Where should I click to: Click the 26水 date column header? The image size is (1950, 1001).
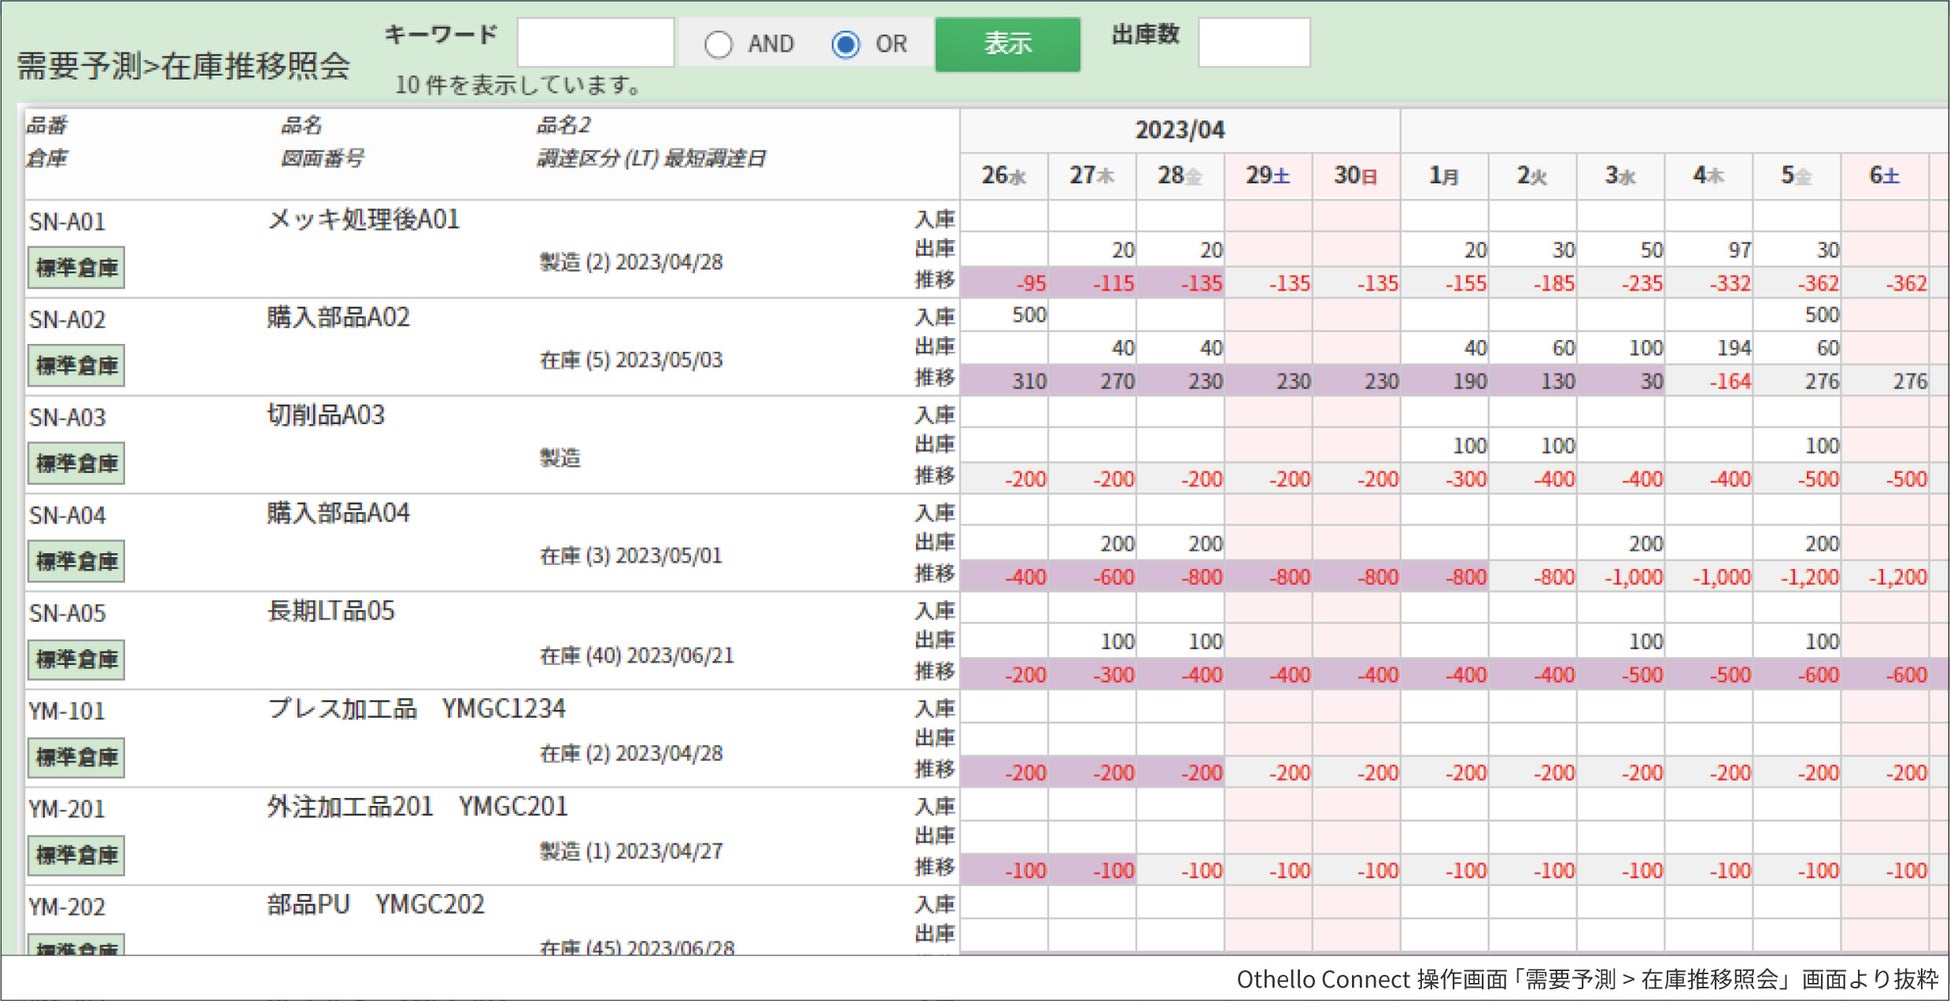[1004, 176]
